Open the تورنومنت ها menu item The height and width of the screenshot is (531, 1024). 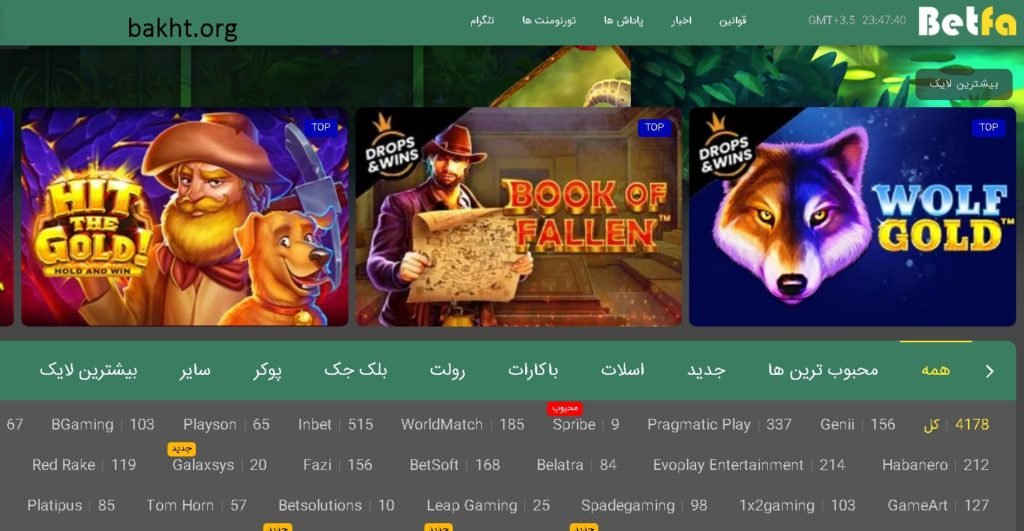coord(549,20)
